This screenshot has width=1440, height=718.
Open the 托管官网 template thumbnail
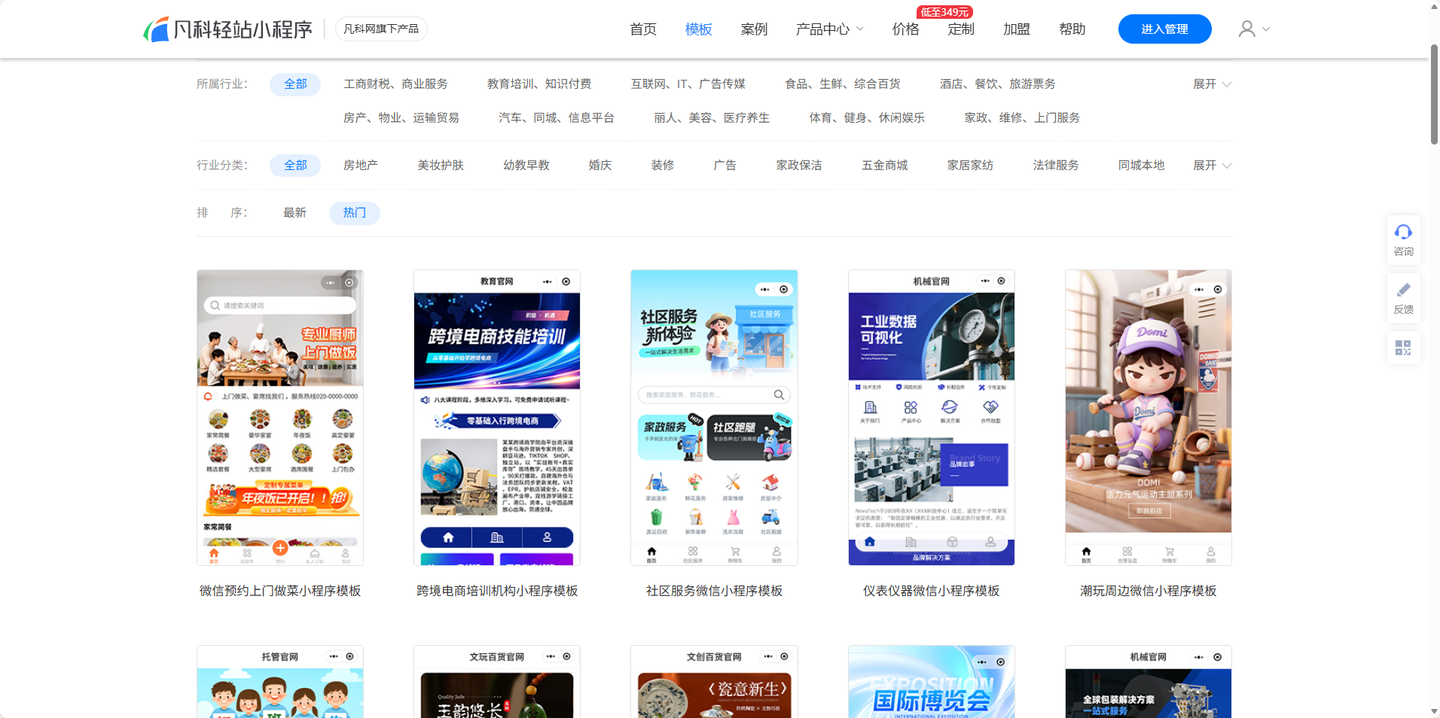pos(280,681)
